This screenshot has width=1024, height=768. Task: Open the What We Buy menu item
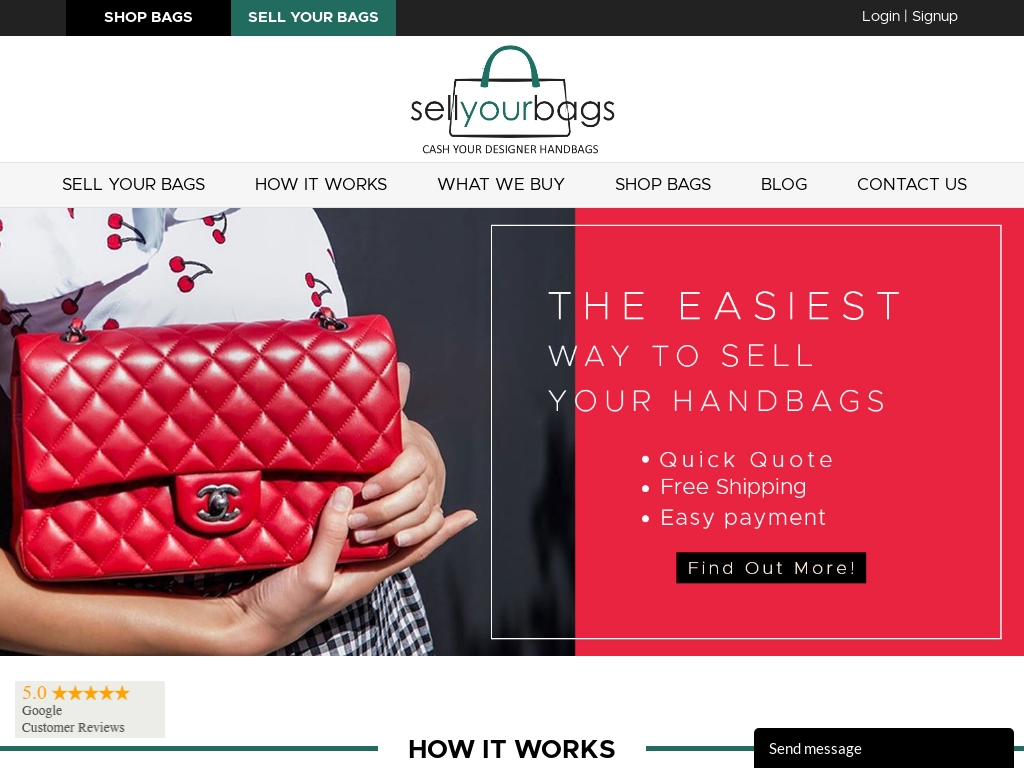501,184
